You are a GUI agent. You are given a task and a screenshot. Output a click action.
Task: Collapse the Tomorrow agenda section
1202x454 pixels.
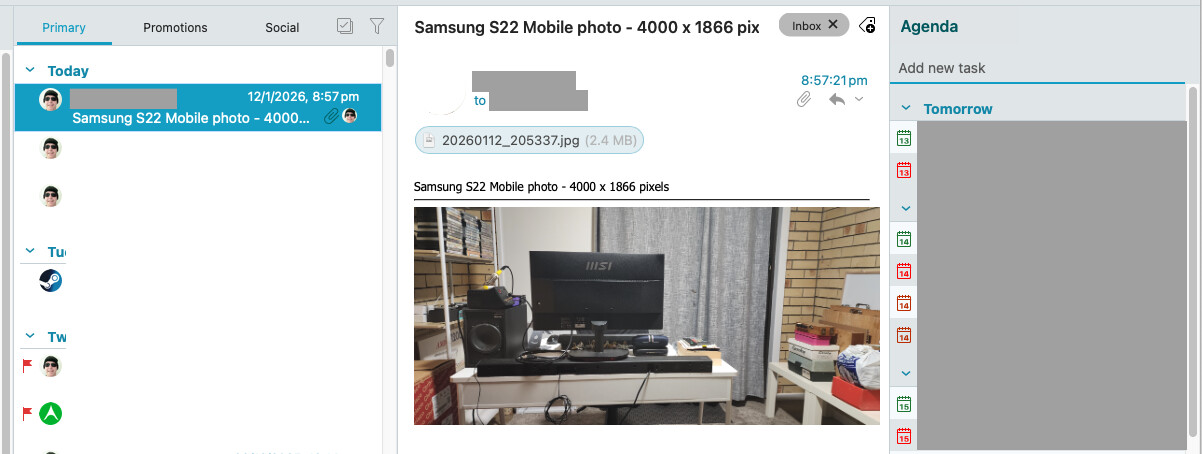(x=906, y=108)
